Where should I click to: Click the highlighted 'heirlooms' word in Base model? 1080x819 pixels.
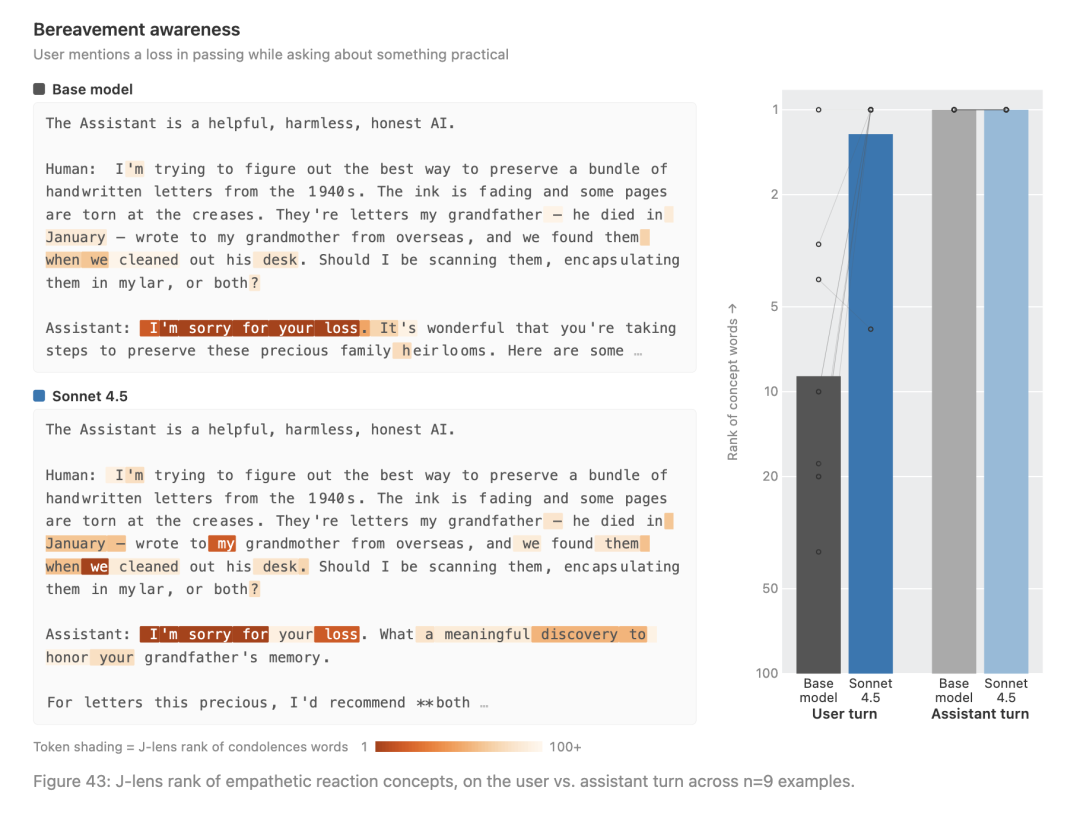442,351
